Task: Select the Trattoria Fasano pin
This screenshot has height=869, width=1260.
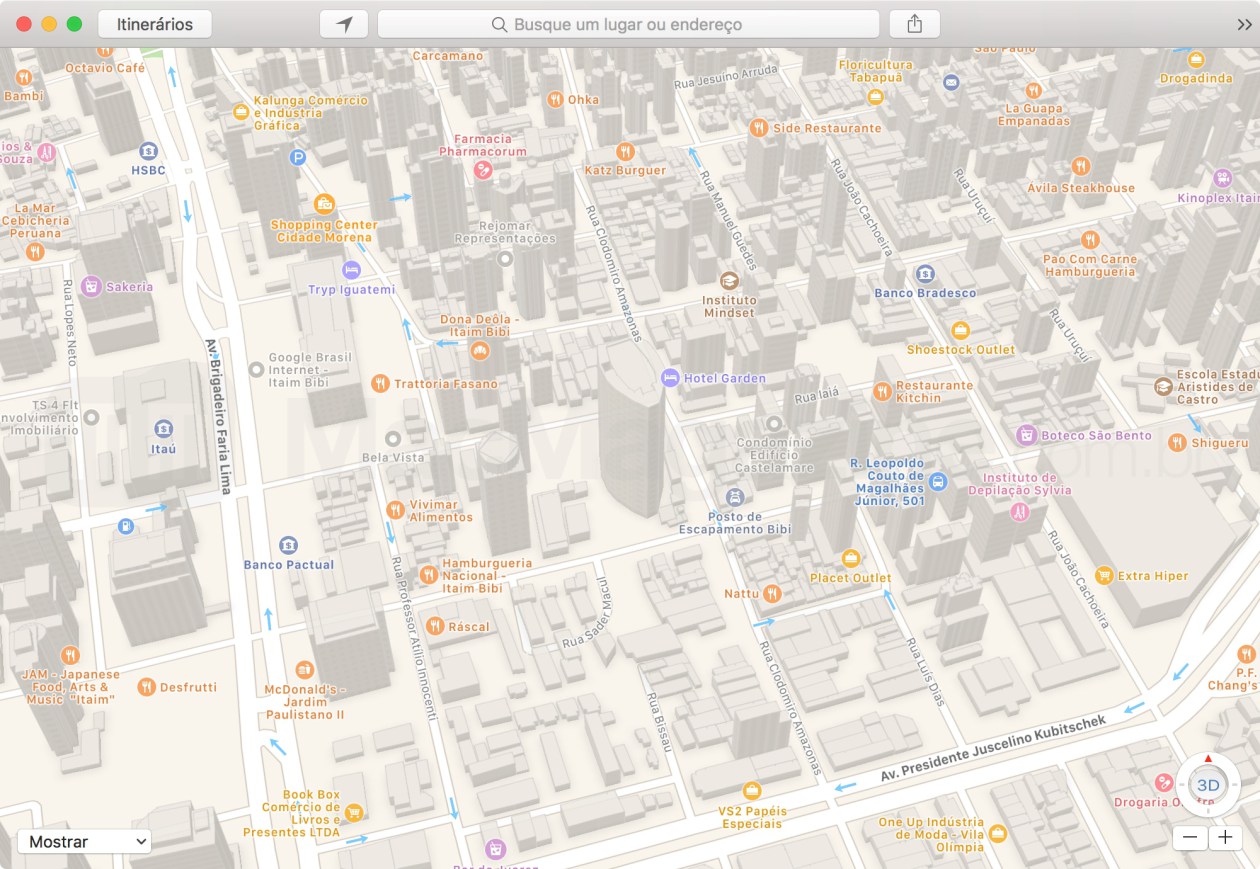Action: 380,383
